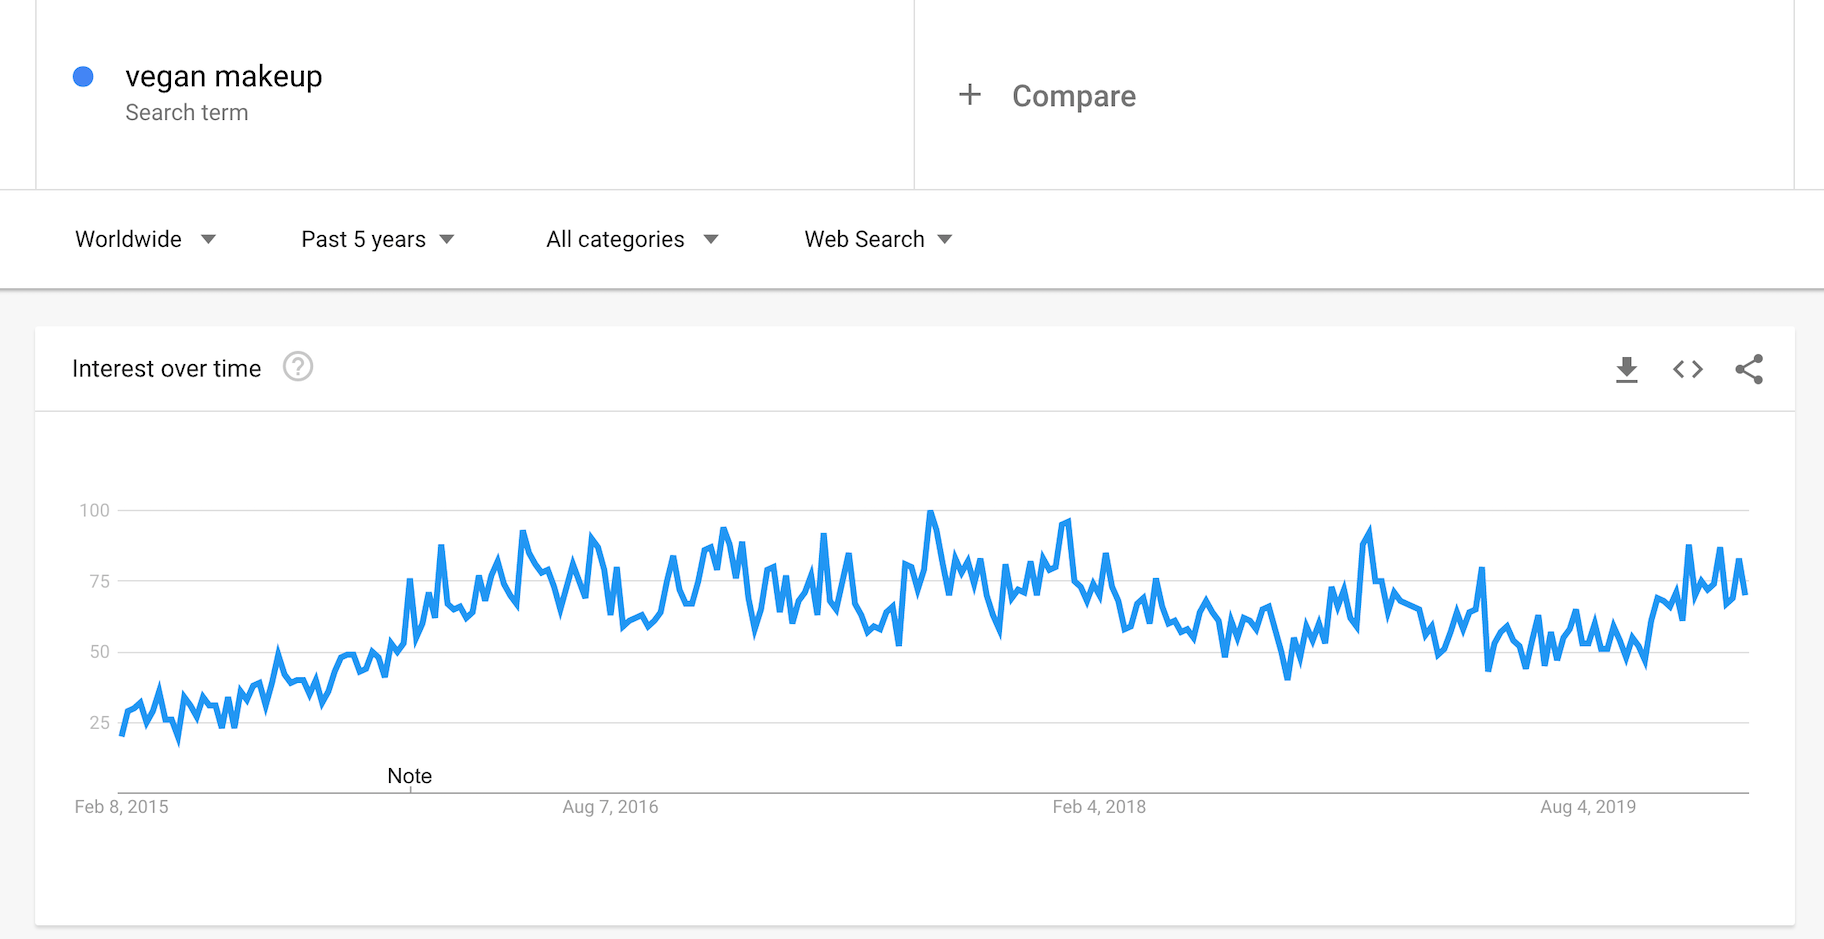Click the 100 value on the y-axis
The image size is (1824, 939).
click(x=95, y=510)
